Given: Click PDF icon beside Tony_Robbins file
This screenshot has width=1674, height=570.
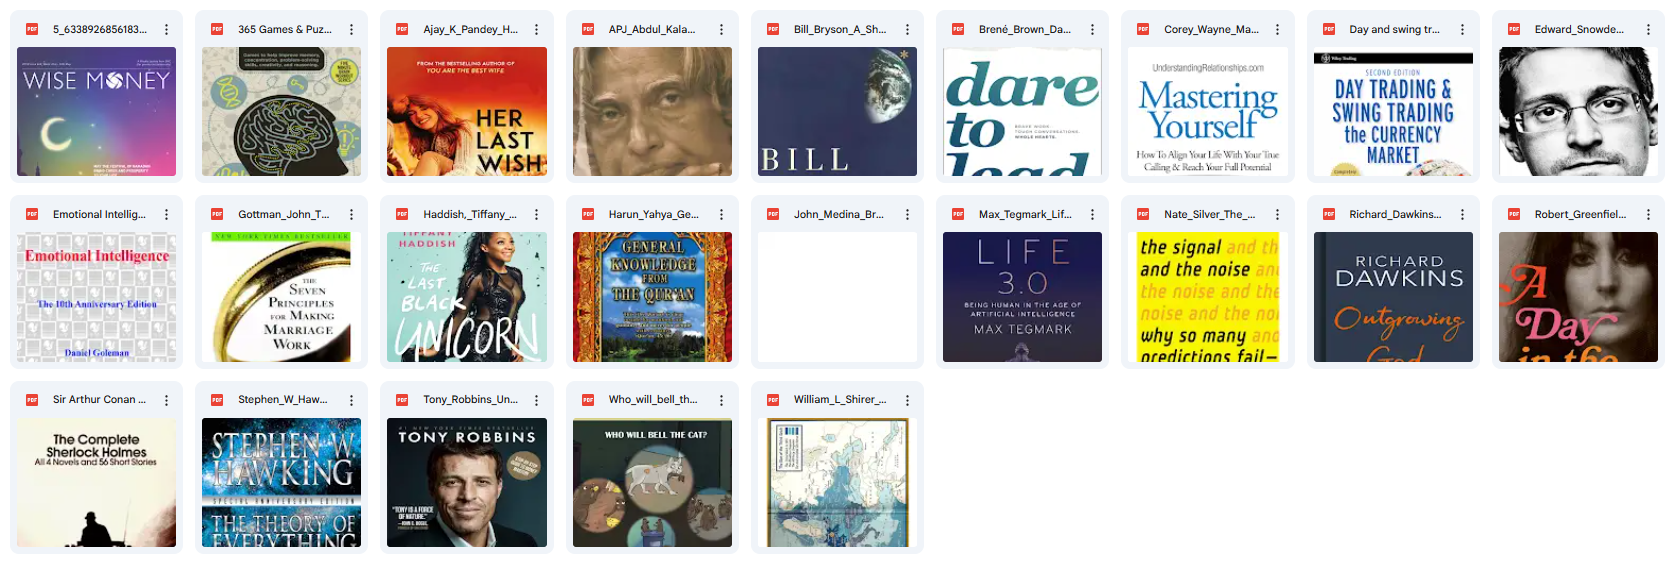Looking at the screenshot, I should click(402, 400).
